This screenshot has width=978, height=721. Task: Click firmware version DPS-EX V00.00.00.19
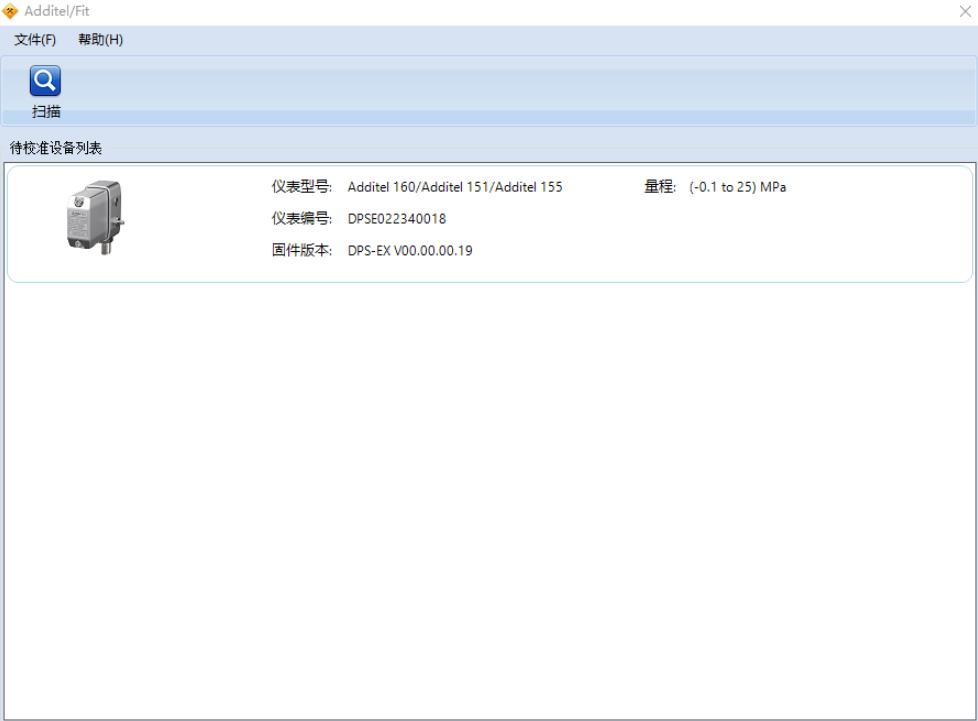(410, 251)
